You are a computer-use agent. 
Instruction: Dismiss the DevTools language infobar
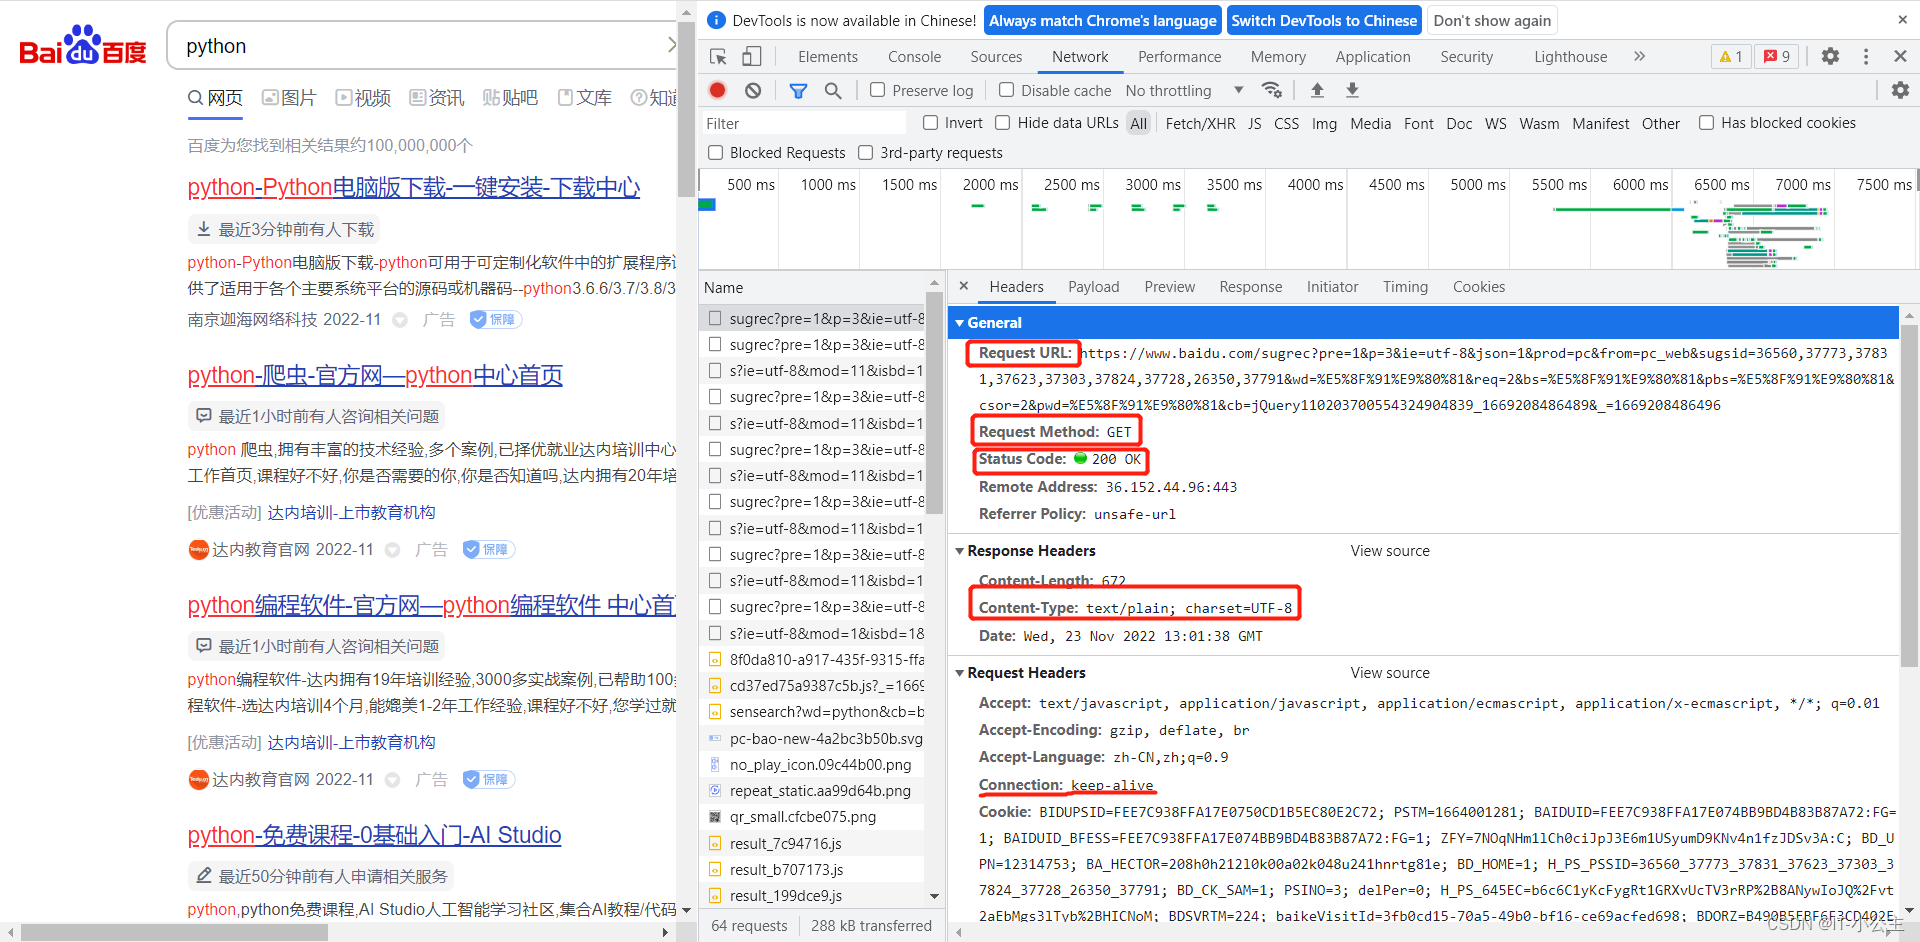point(1902,20)
